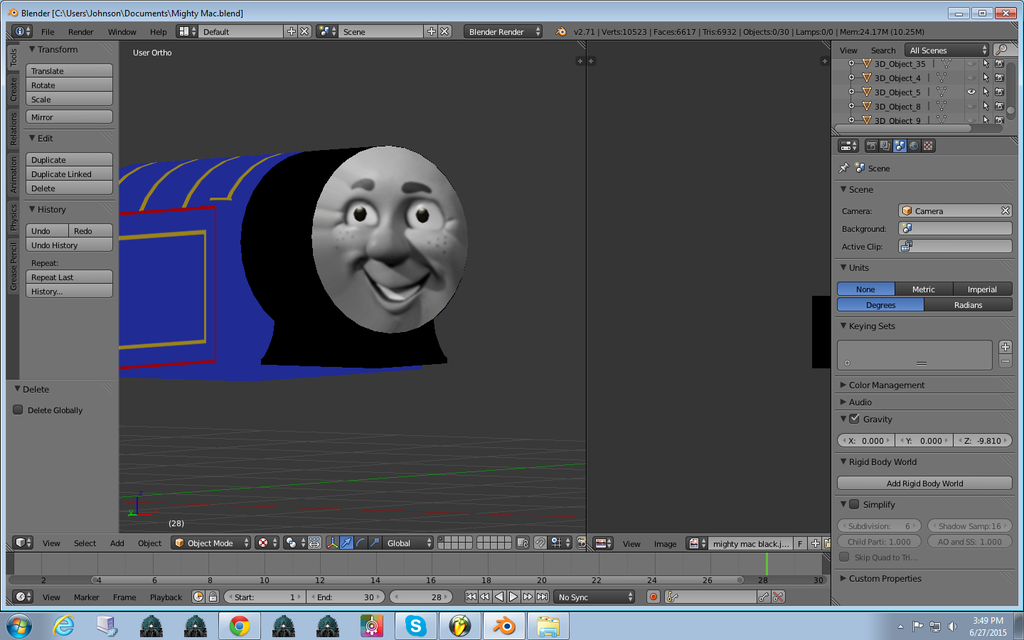Open the Render tab in the Properties editor
Viewport: 1024px width, 640px height.
pos(871,146)
